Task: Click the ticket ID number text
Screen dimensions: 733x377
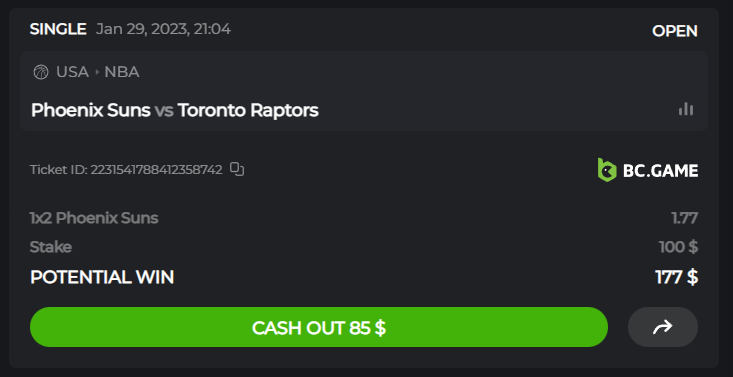Action: (x=156, y=169)
